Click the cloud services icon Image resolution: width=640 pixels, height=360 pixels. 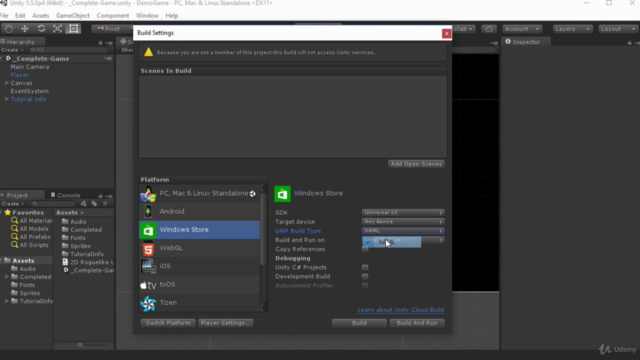[x=489, y=29]
